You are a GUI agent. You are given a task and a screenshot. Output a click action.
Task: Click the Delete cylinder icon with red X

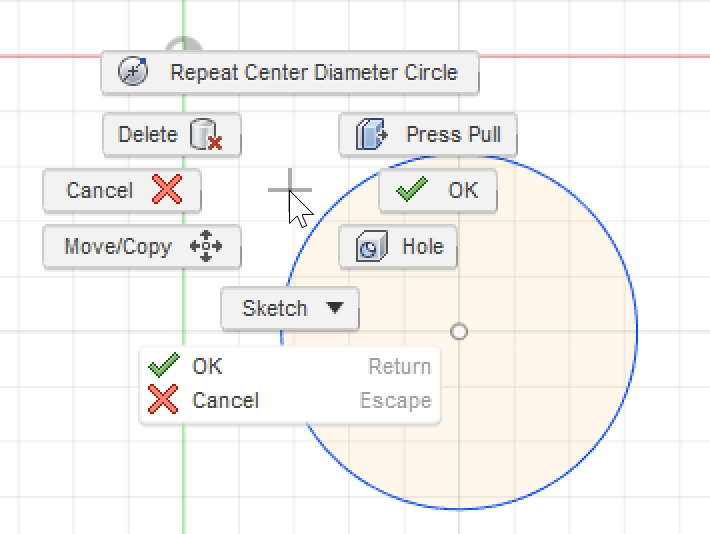(x=206, y=134)
